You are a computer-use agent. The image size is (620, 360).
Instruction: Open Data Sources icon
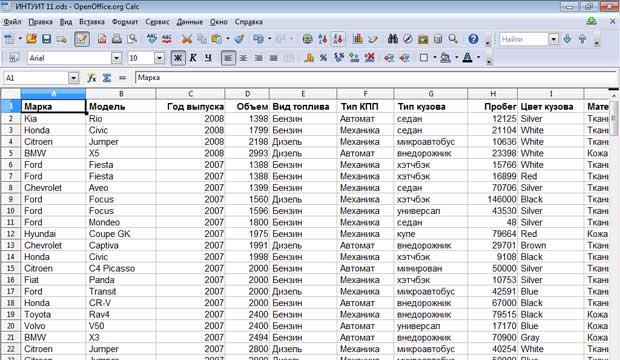point(438,39)
